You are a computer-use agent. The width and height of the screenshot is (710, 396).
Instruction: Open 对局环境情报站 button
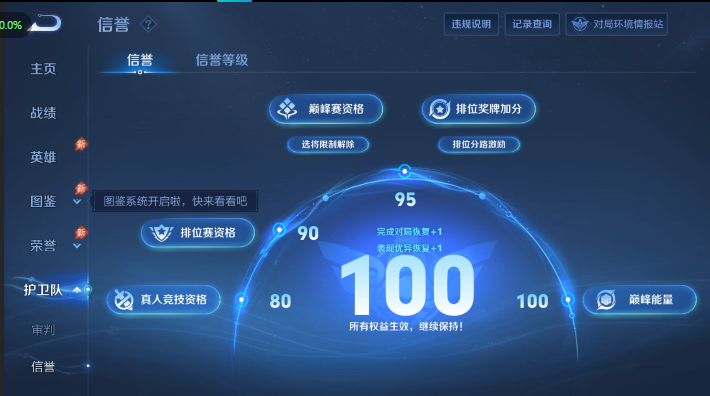[616, 24]
